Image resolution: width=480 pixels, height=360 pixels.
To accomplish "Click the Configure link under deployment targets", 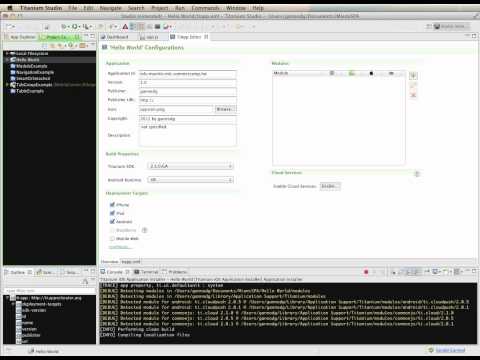I will click(x=119, y=247).
